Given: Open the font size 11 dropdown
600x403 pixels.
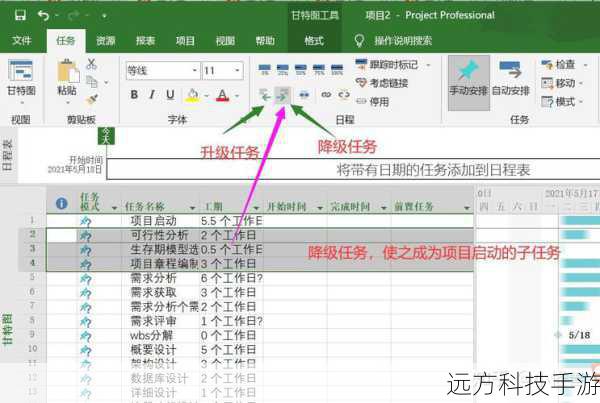Looking at the screenshot, I should 237,70.
